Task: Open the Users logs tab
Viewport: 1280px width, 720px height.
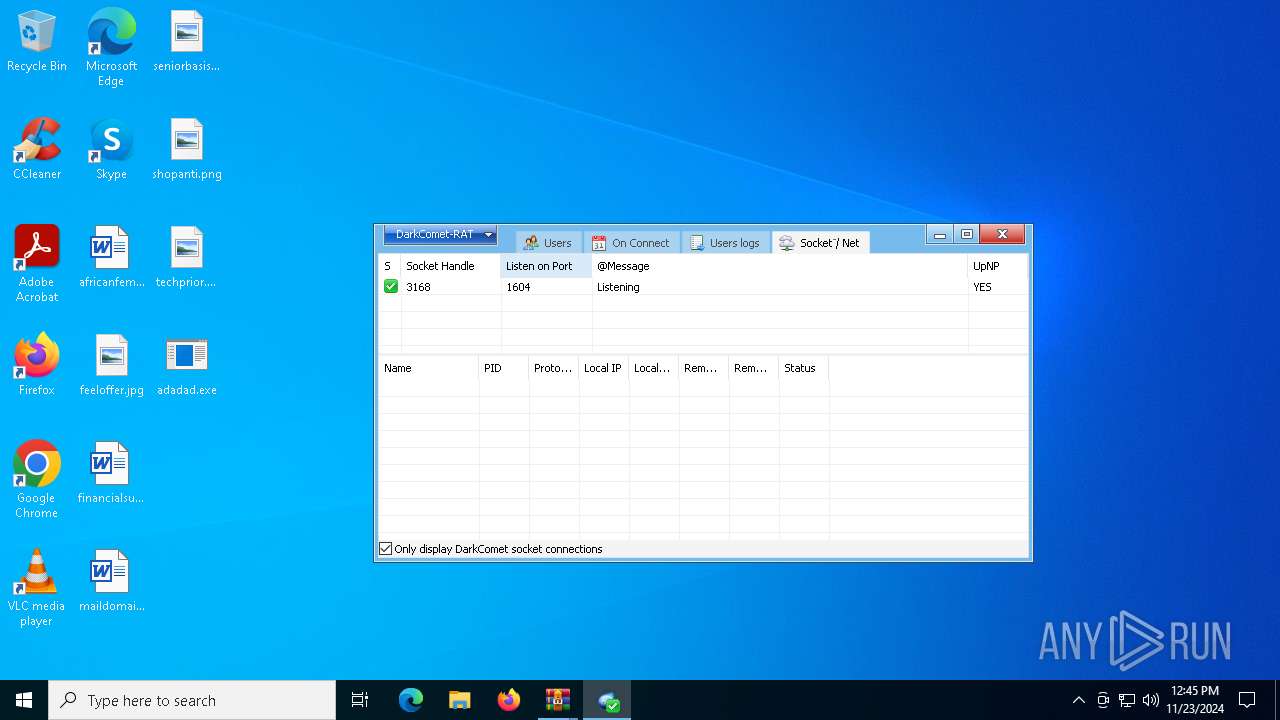Action: point(725,243)
